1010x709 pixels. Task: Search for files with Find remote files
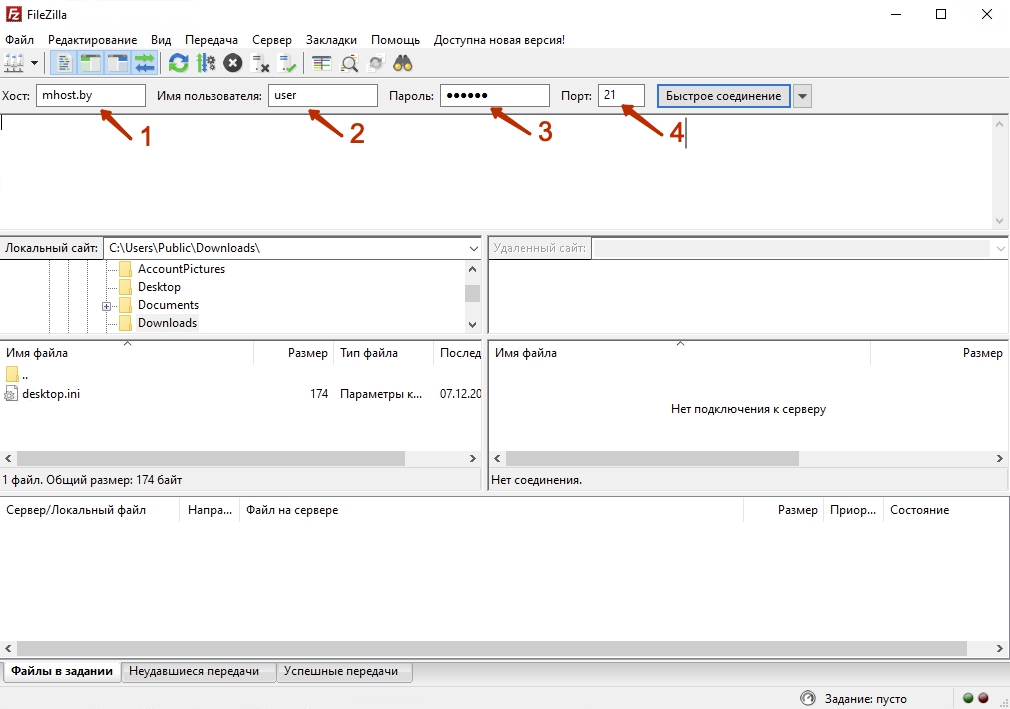point(402,63)
